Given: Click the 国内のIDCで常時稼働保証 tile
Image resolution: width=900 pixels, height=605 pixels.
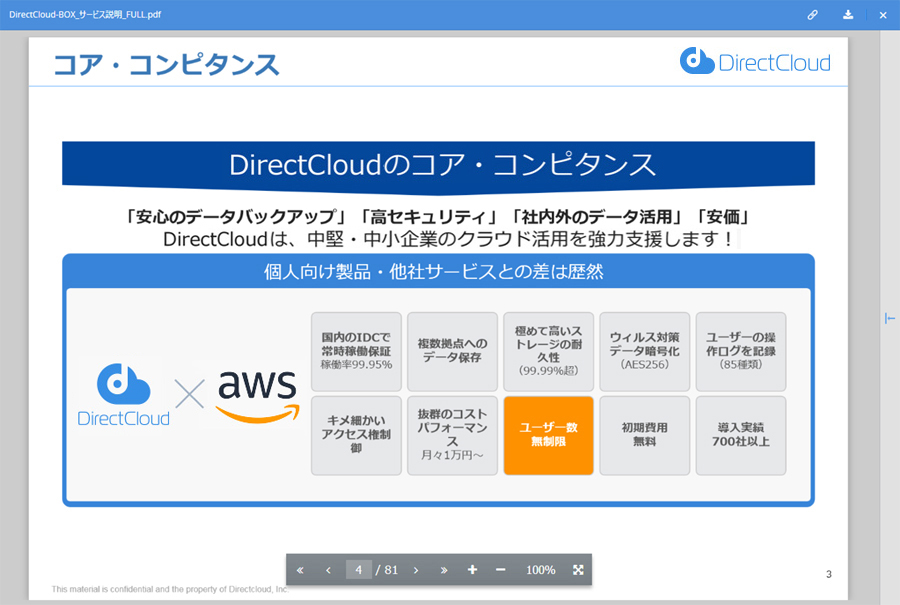Looking at the screenshot, I should [356, 351].
